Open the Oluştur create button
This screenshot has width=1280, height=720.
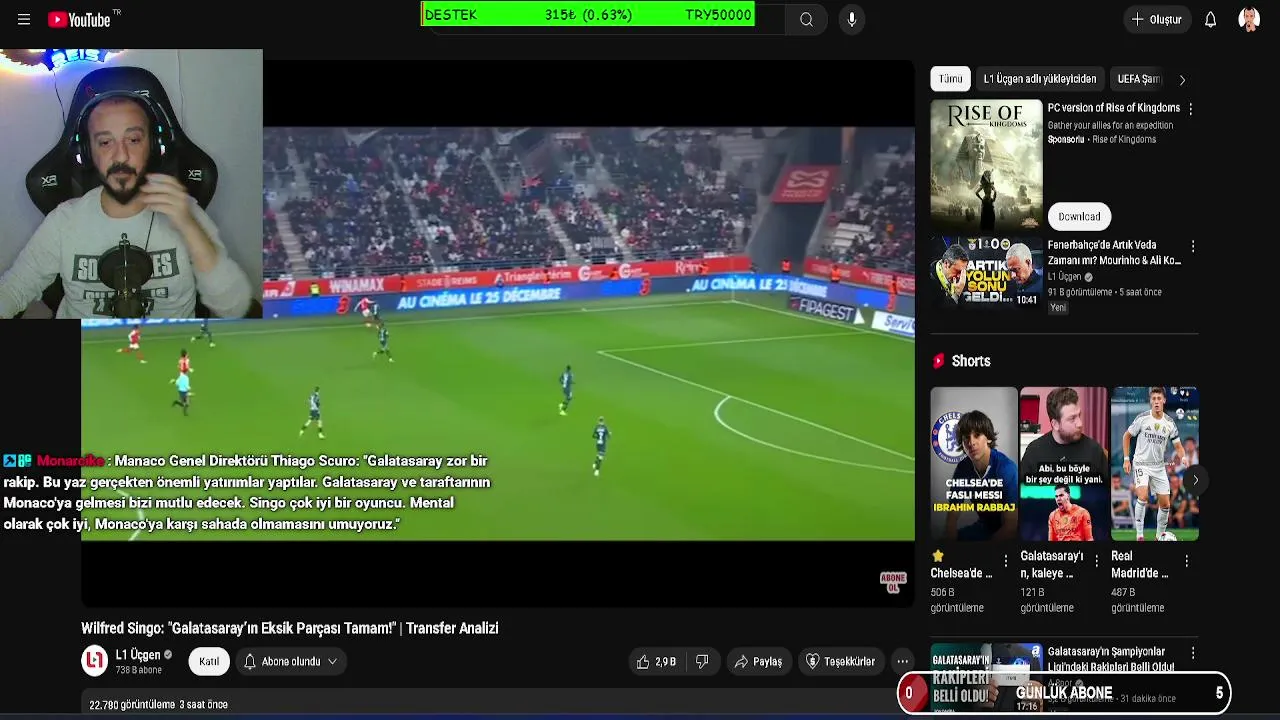1156,19
